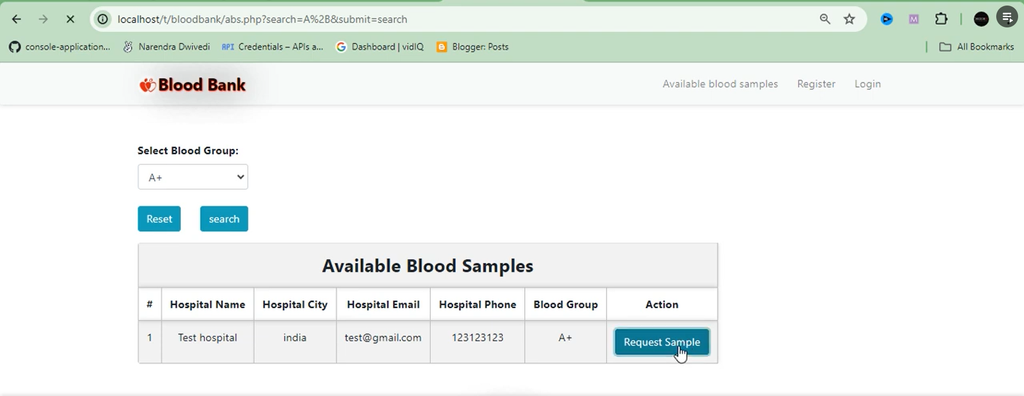Open the zoom magnifier icon in address bar
This screenshot has width=1024, height=396.
pyautogui.click(x=825, y=19)
